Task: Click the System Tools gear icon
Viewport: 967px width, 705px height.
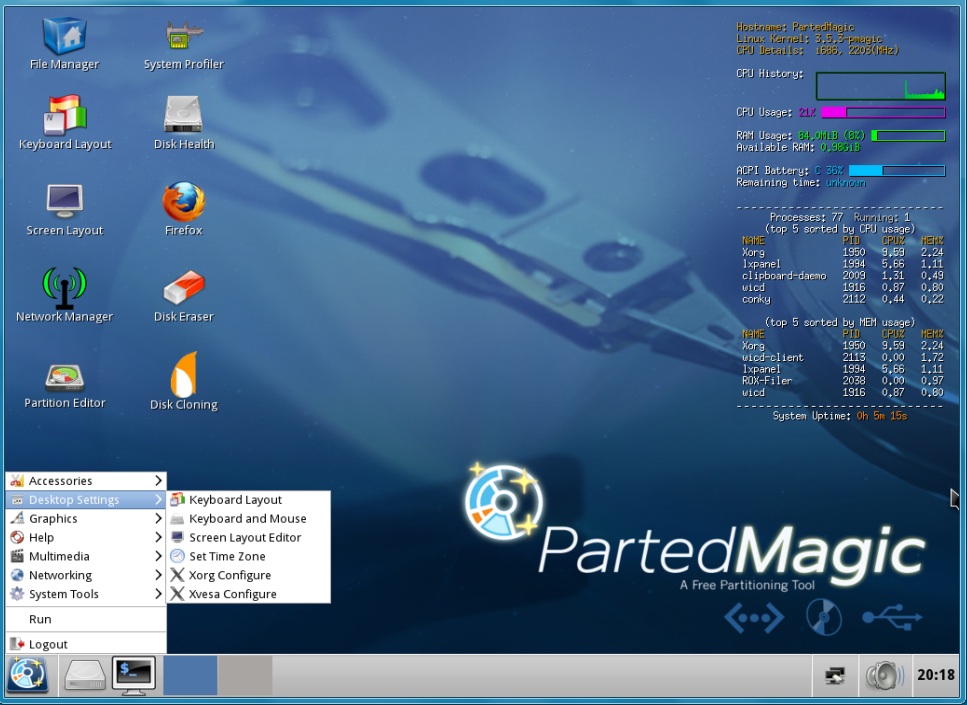Action: (x=17, y=593)
